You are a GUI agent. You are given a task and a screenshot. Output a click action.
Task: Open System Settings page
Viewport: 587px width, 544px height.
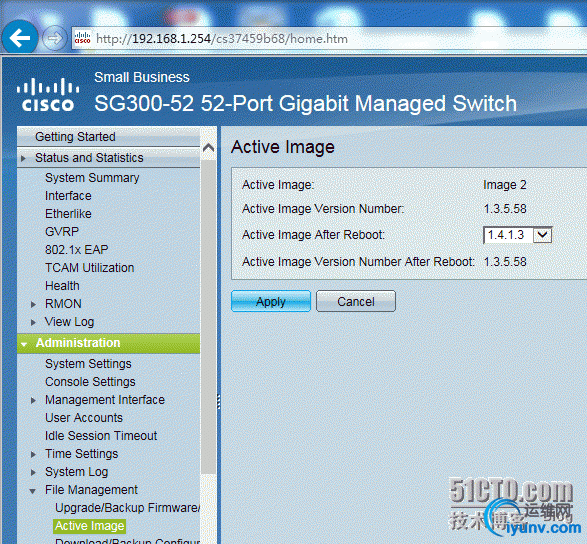coord(88,364)
